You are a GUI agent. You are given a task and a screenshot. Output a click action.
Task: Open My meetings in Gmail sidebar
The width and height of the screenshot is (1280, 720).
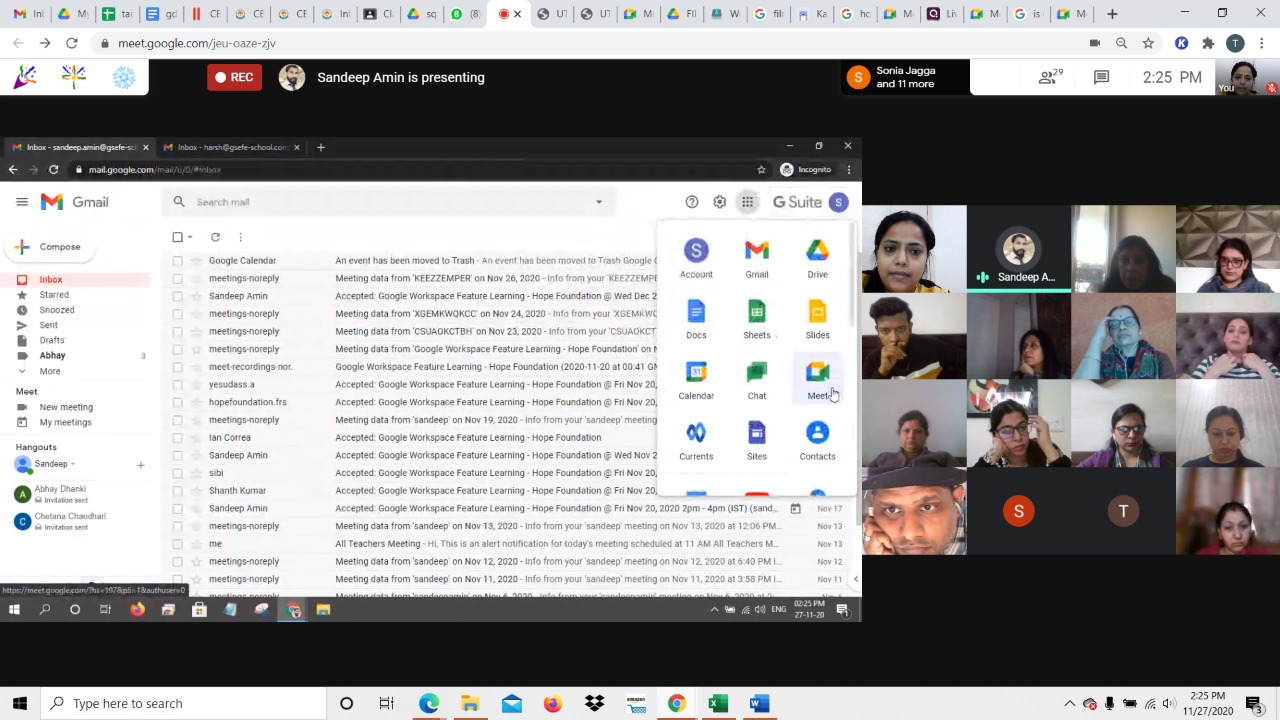coord(65,422)
